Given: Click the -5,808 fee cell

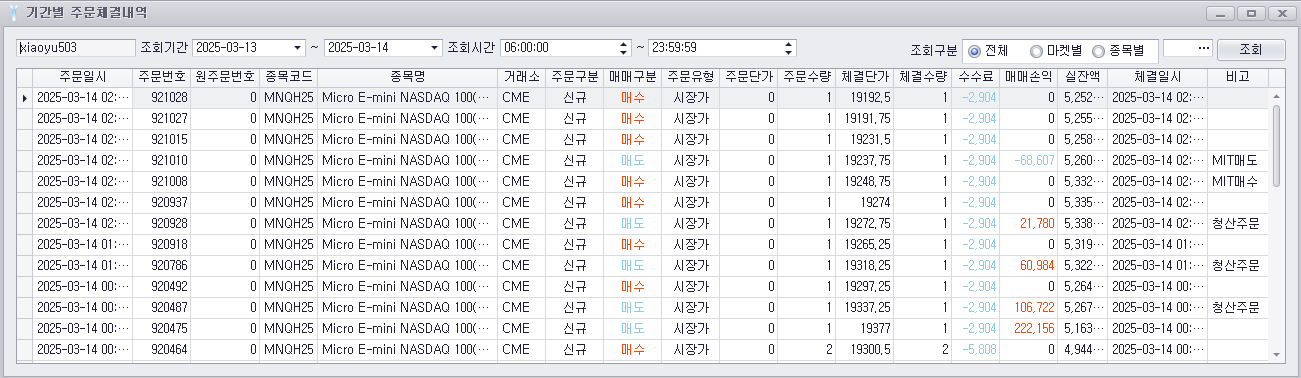Looking at the screenshot, I should point(975,350).
